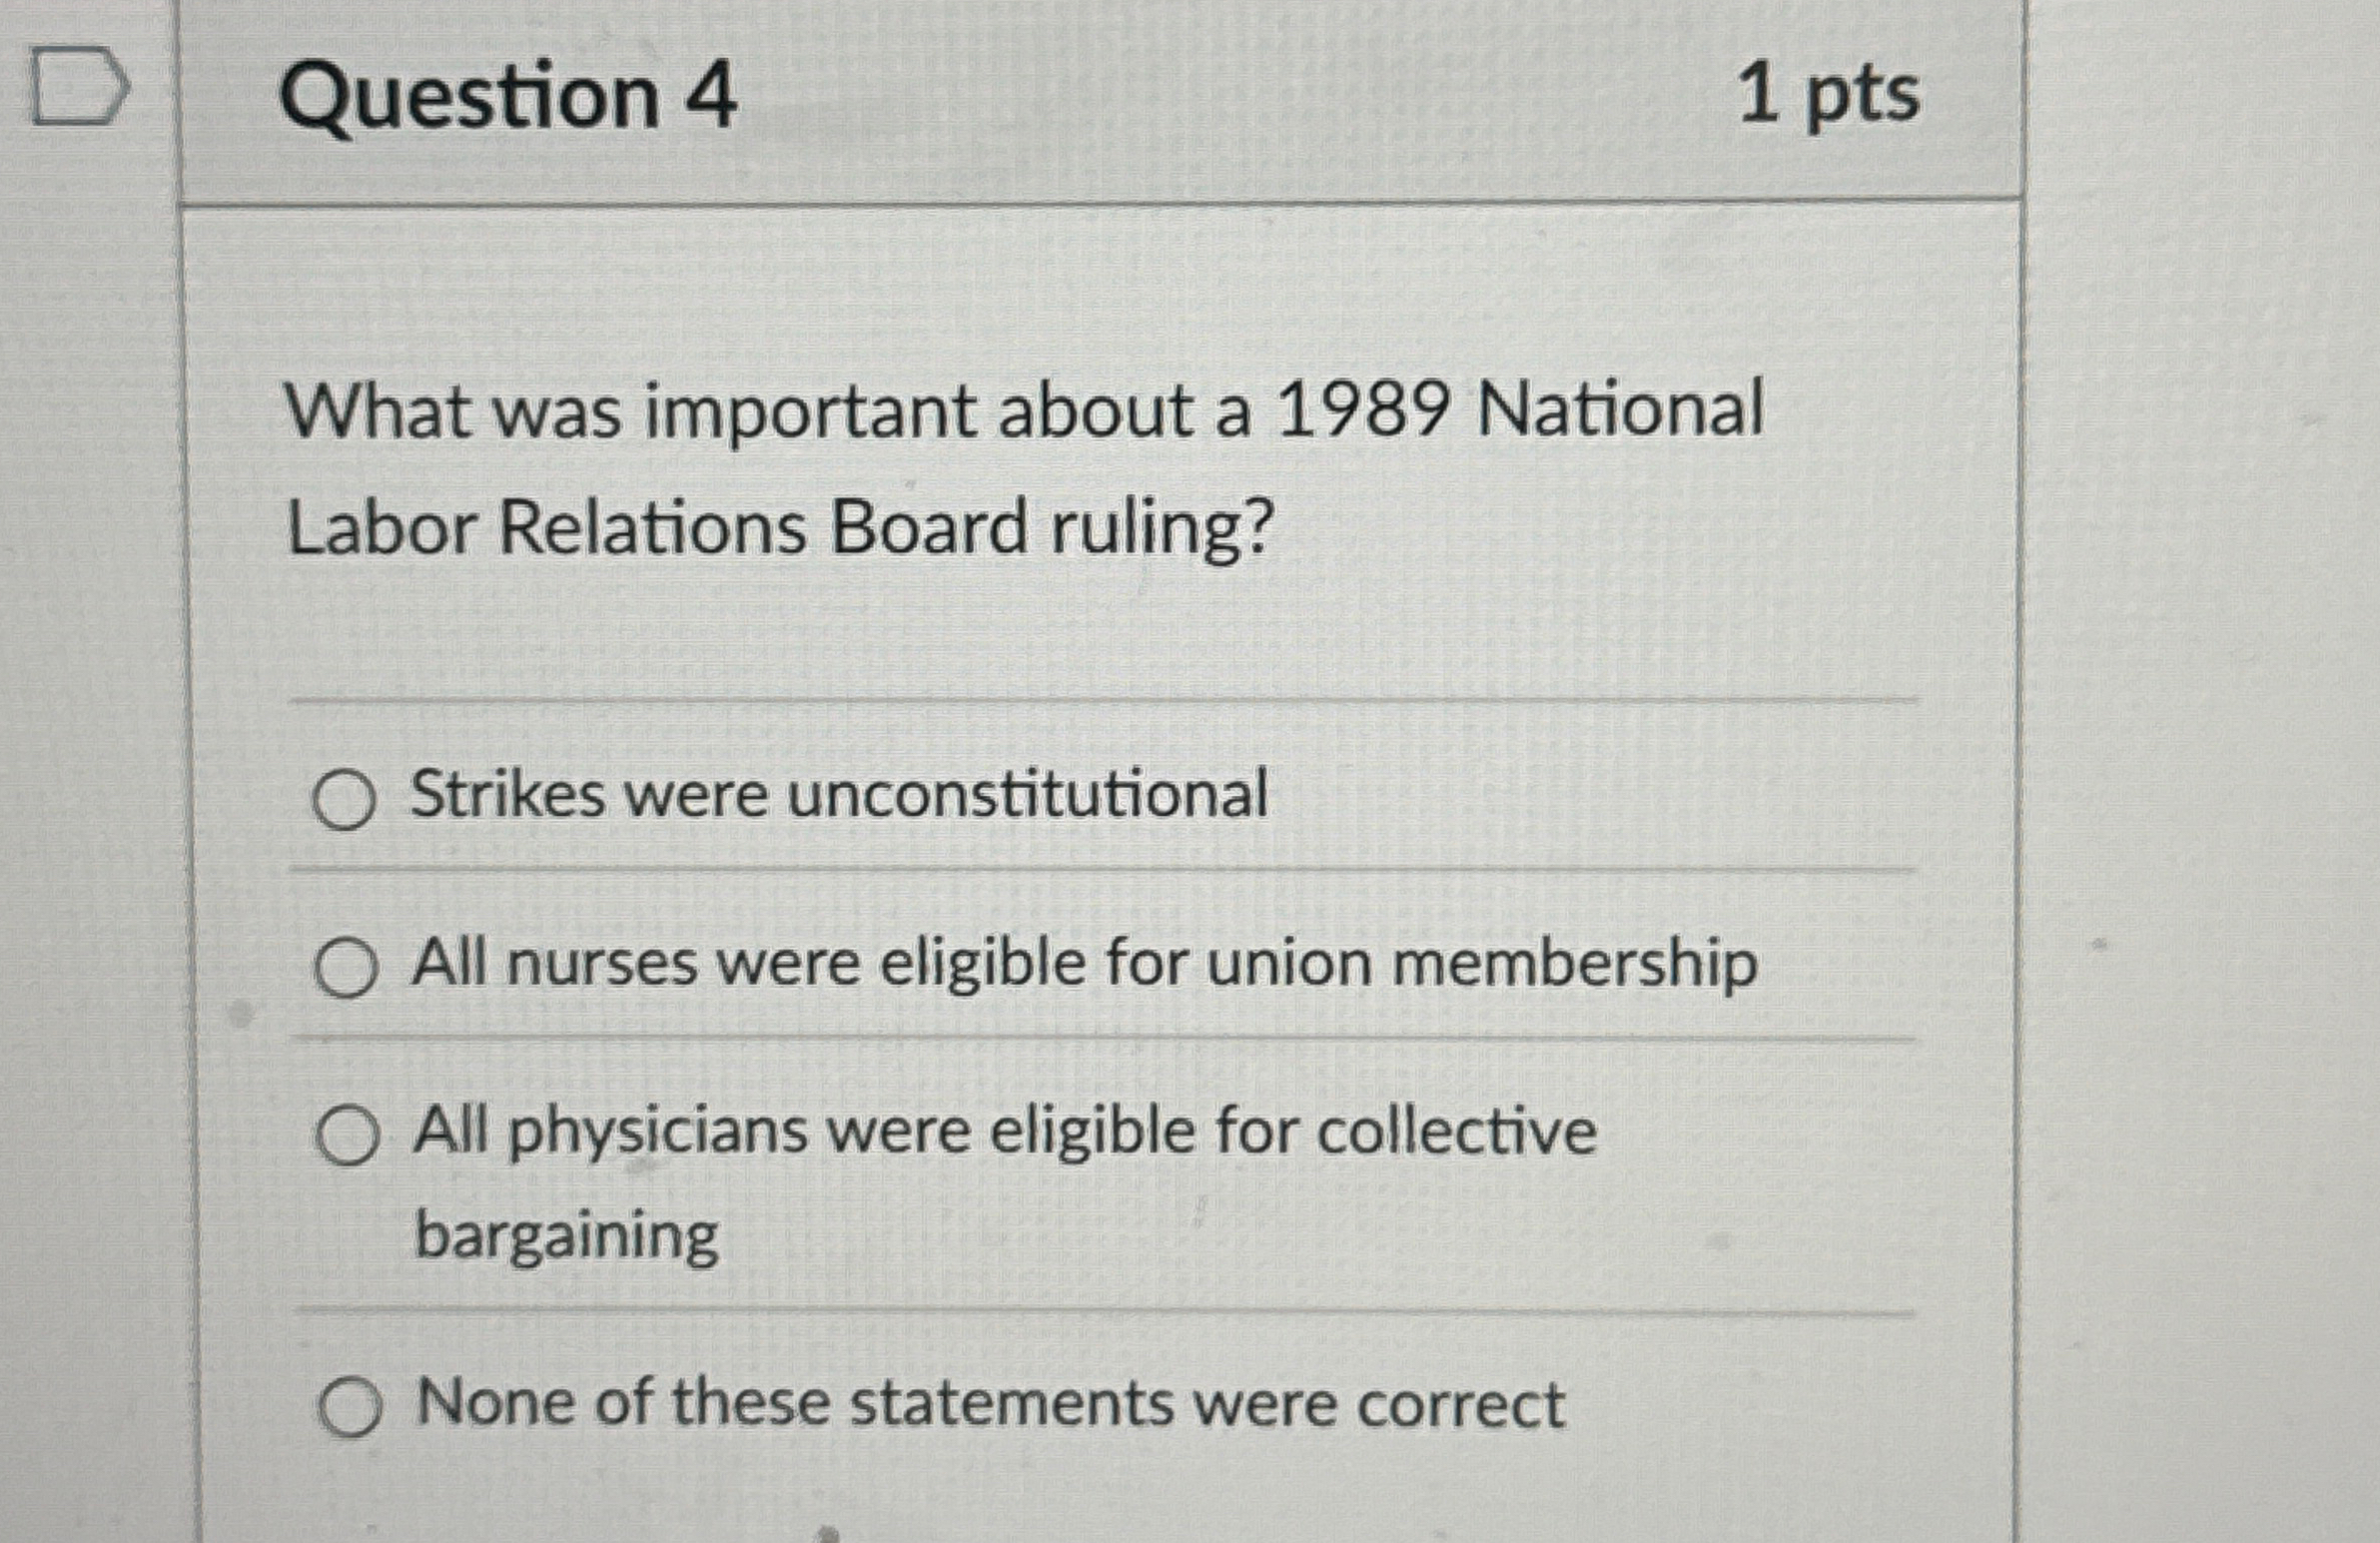Pick the 'All physicians were eligible' radio button
The image size is (2380, 1543).
(x=347, y=1136)
